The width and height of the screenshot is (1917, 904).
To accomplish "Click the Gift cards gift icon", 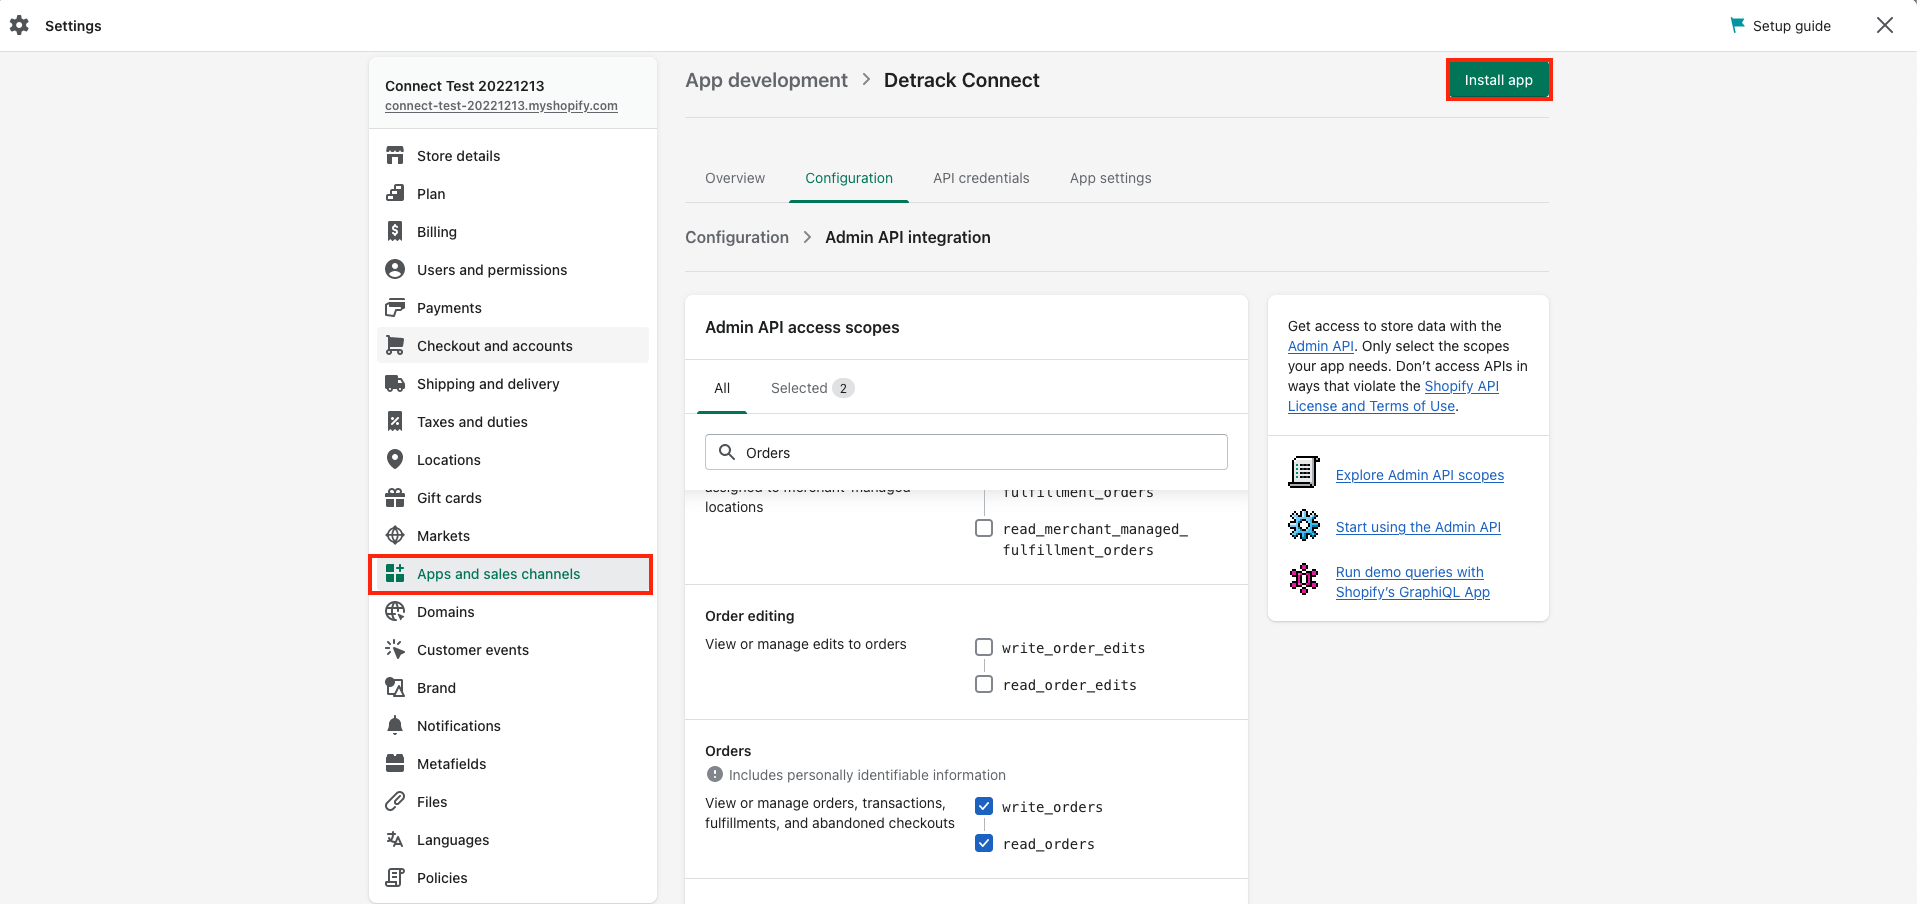I will click(x=395, y=498).
